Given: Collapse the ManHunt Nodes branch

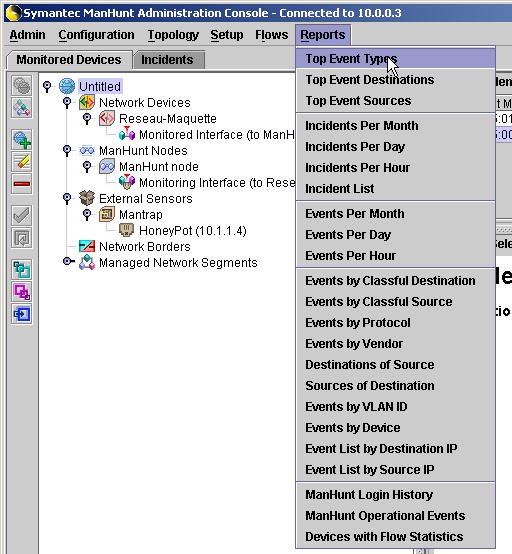Looking at the screenshot, I should coord(67,151).
